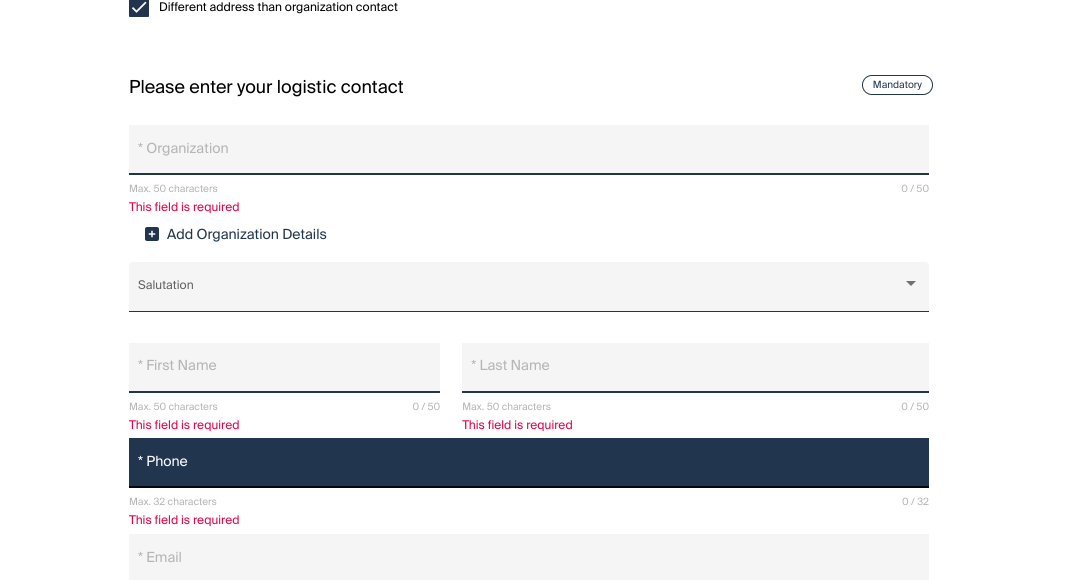Click the Organization required-field error message
Viewport: 1075px width, 580px height.
pos(184,207)
